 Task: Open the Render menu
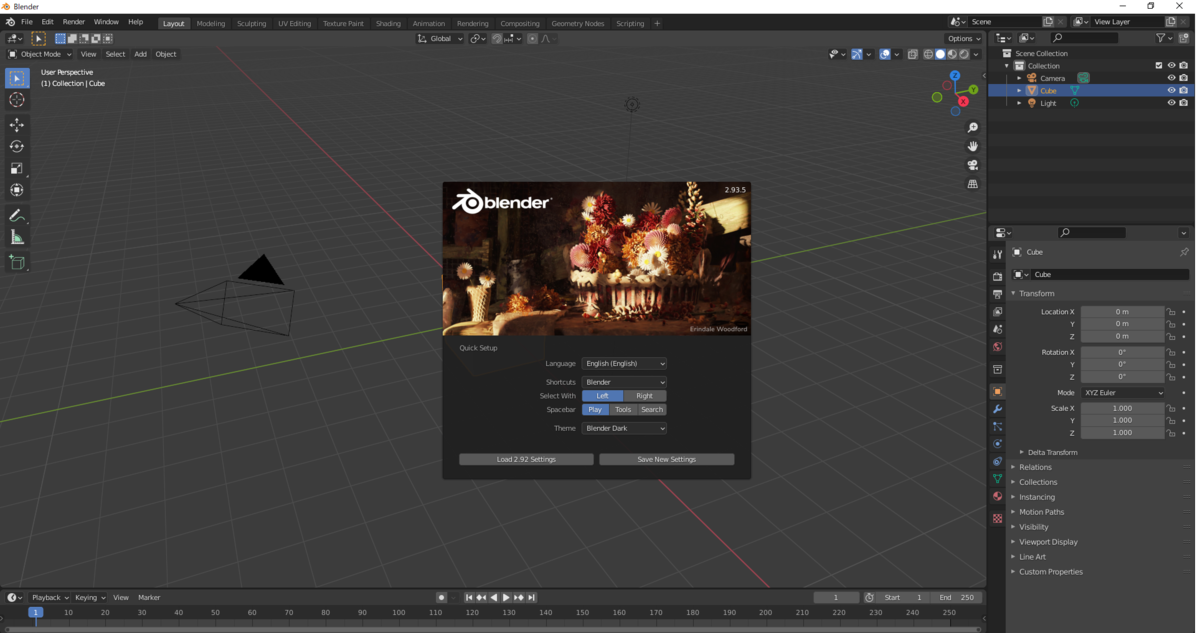click(x=74, y=22)
